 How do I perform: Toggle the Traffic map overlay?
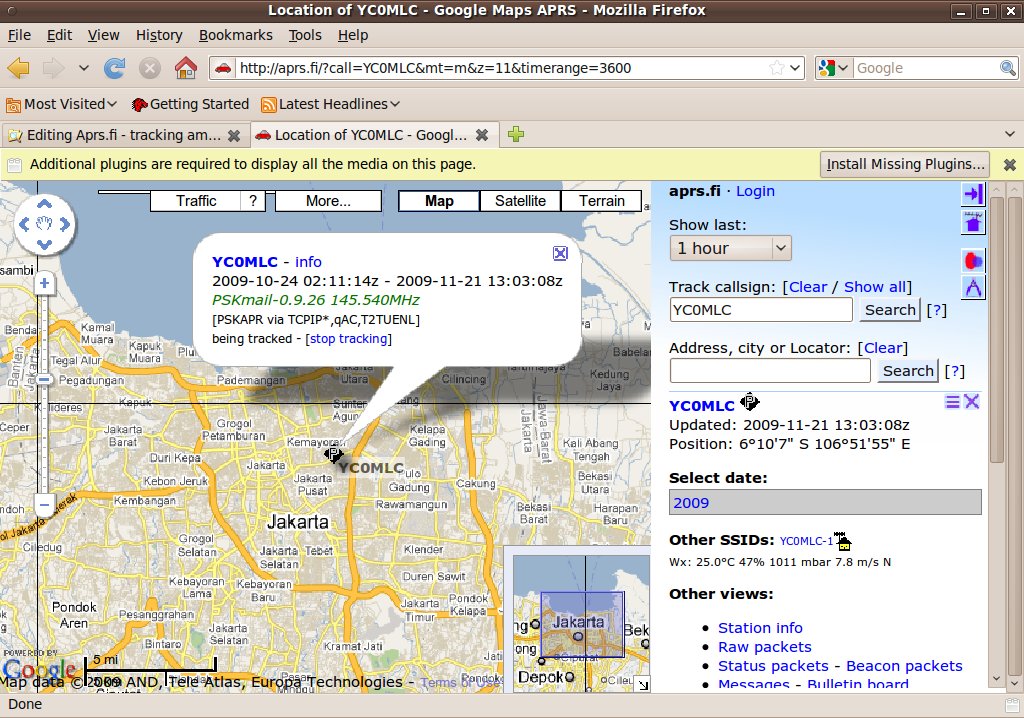196,201
